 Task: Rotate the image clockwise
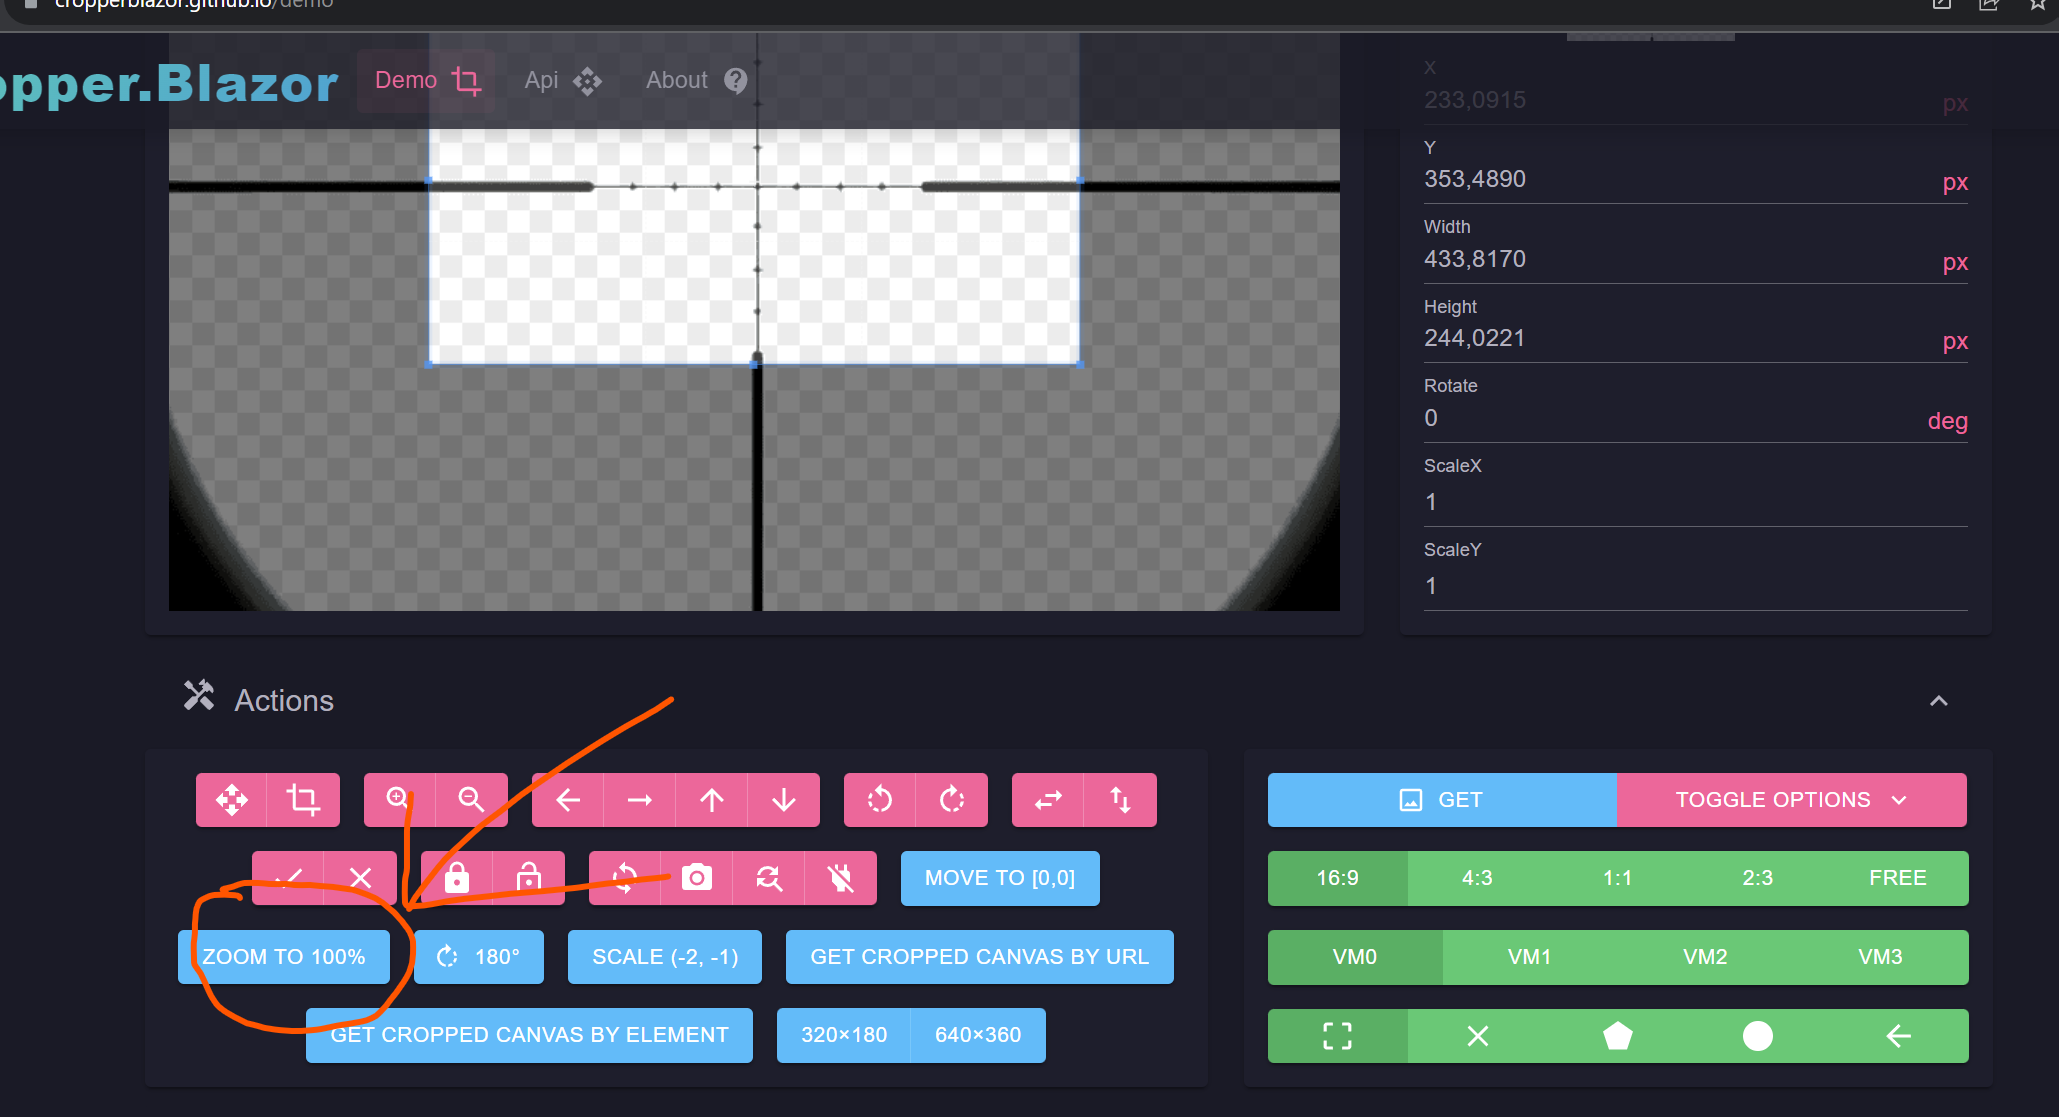[951, 800]
